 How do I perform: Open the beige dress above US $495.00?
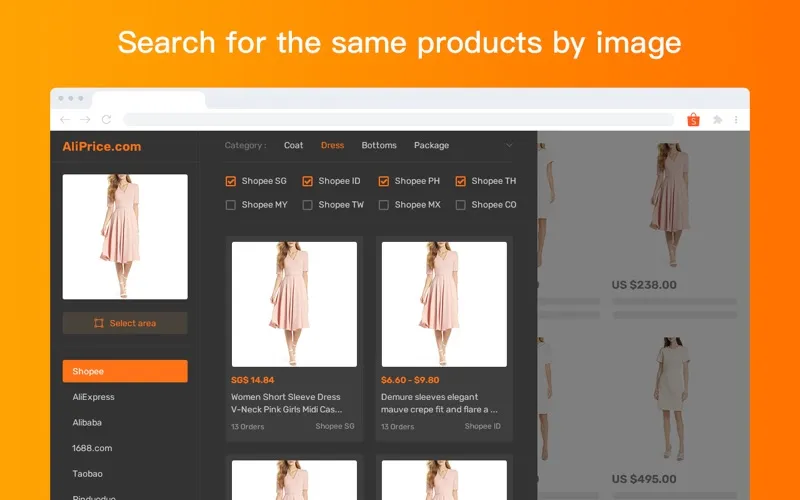point(672,398)
